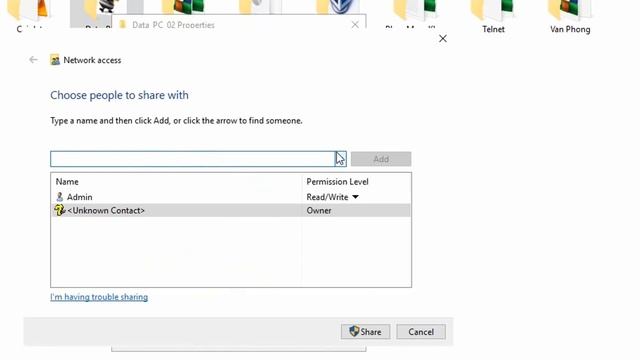
Task: Select the Van Phong folder in the background
Action: click(570, 17)
